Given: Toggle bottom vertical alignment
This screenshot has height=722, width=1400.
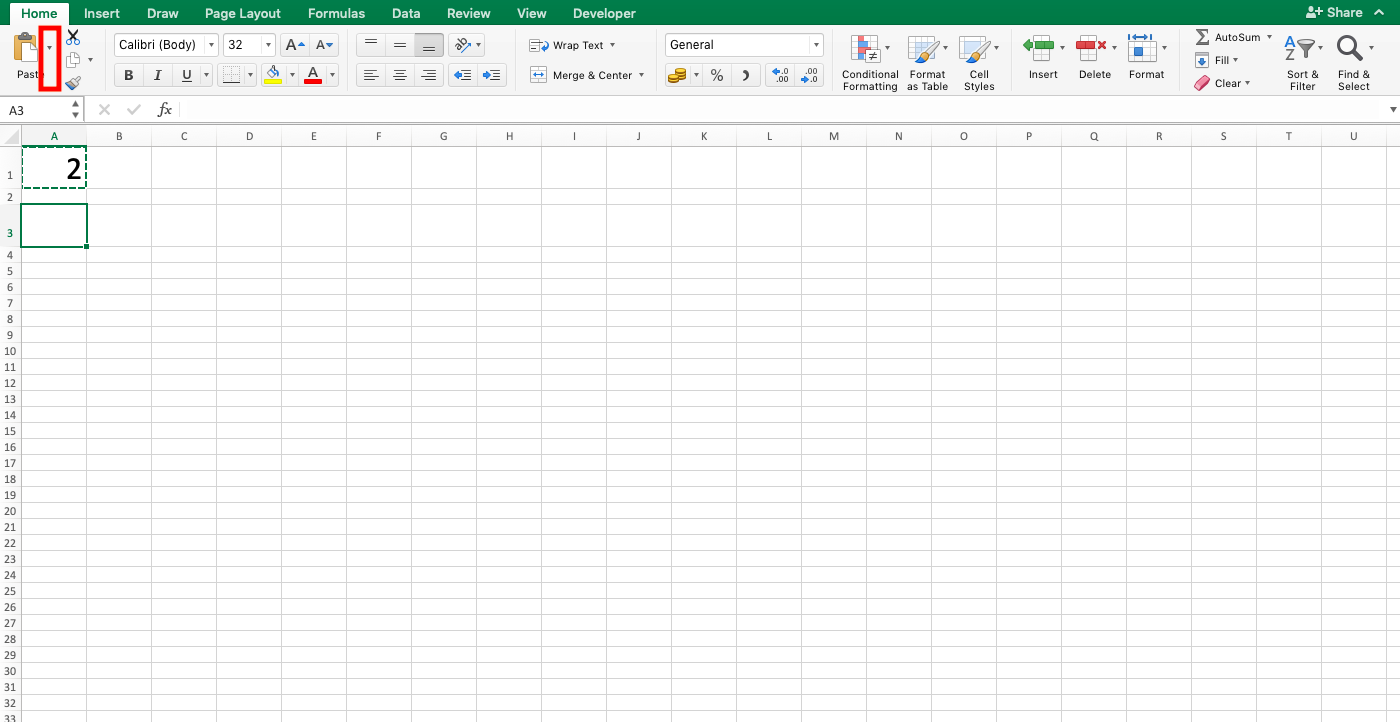Looking at the screenshot, I should [x=429, y=45].
